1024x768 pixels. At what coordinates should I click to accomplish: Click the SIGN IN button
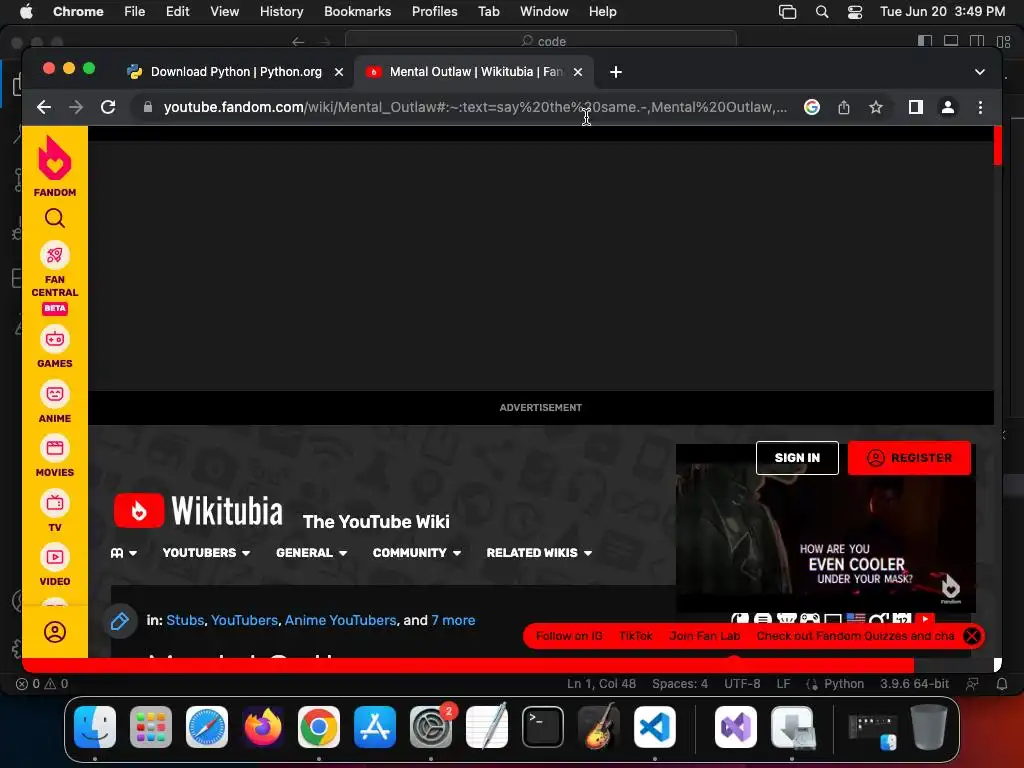[797, 458]
